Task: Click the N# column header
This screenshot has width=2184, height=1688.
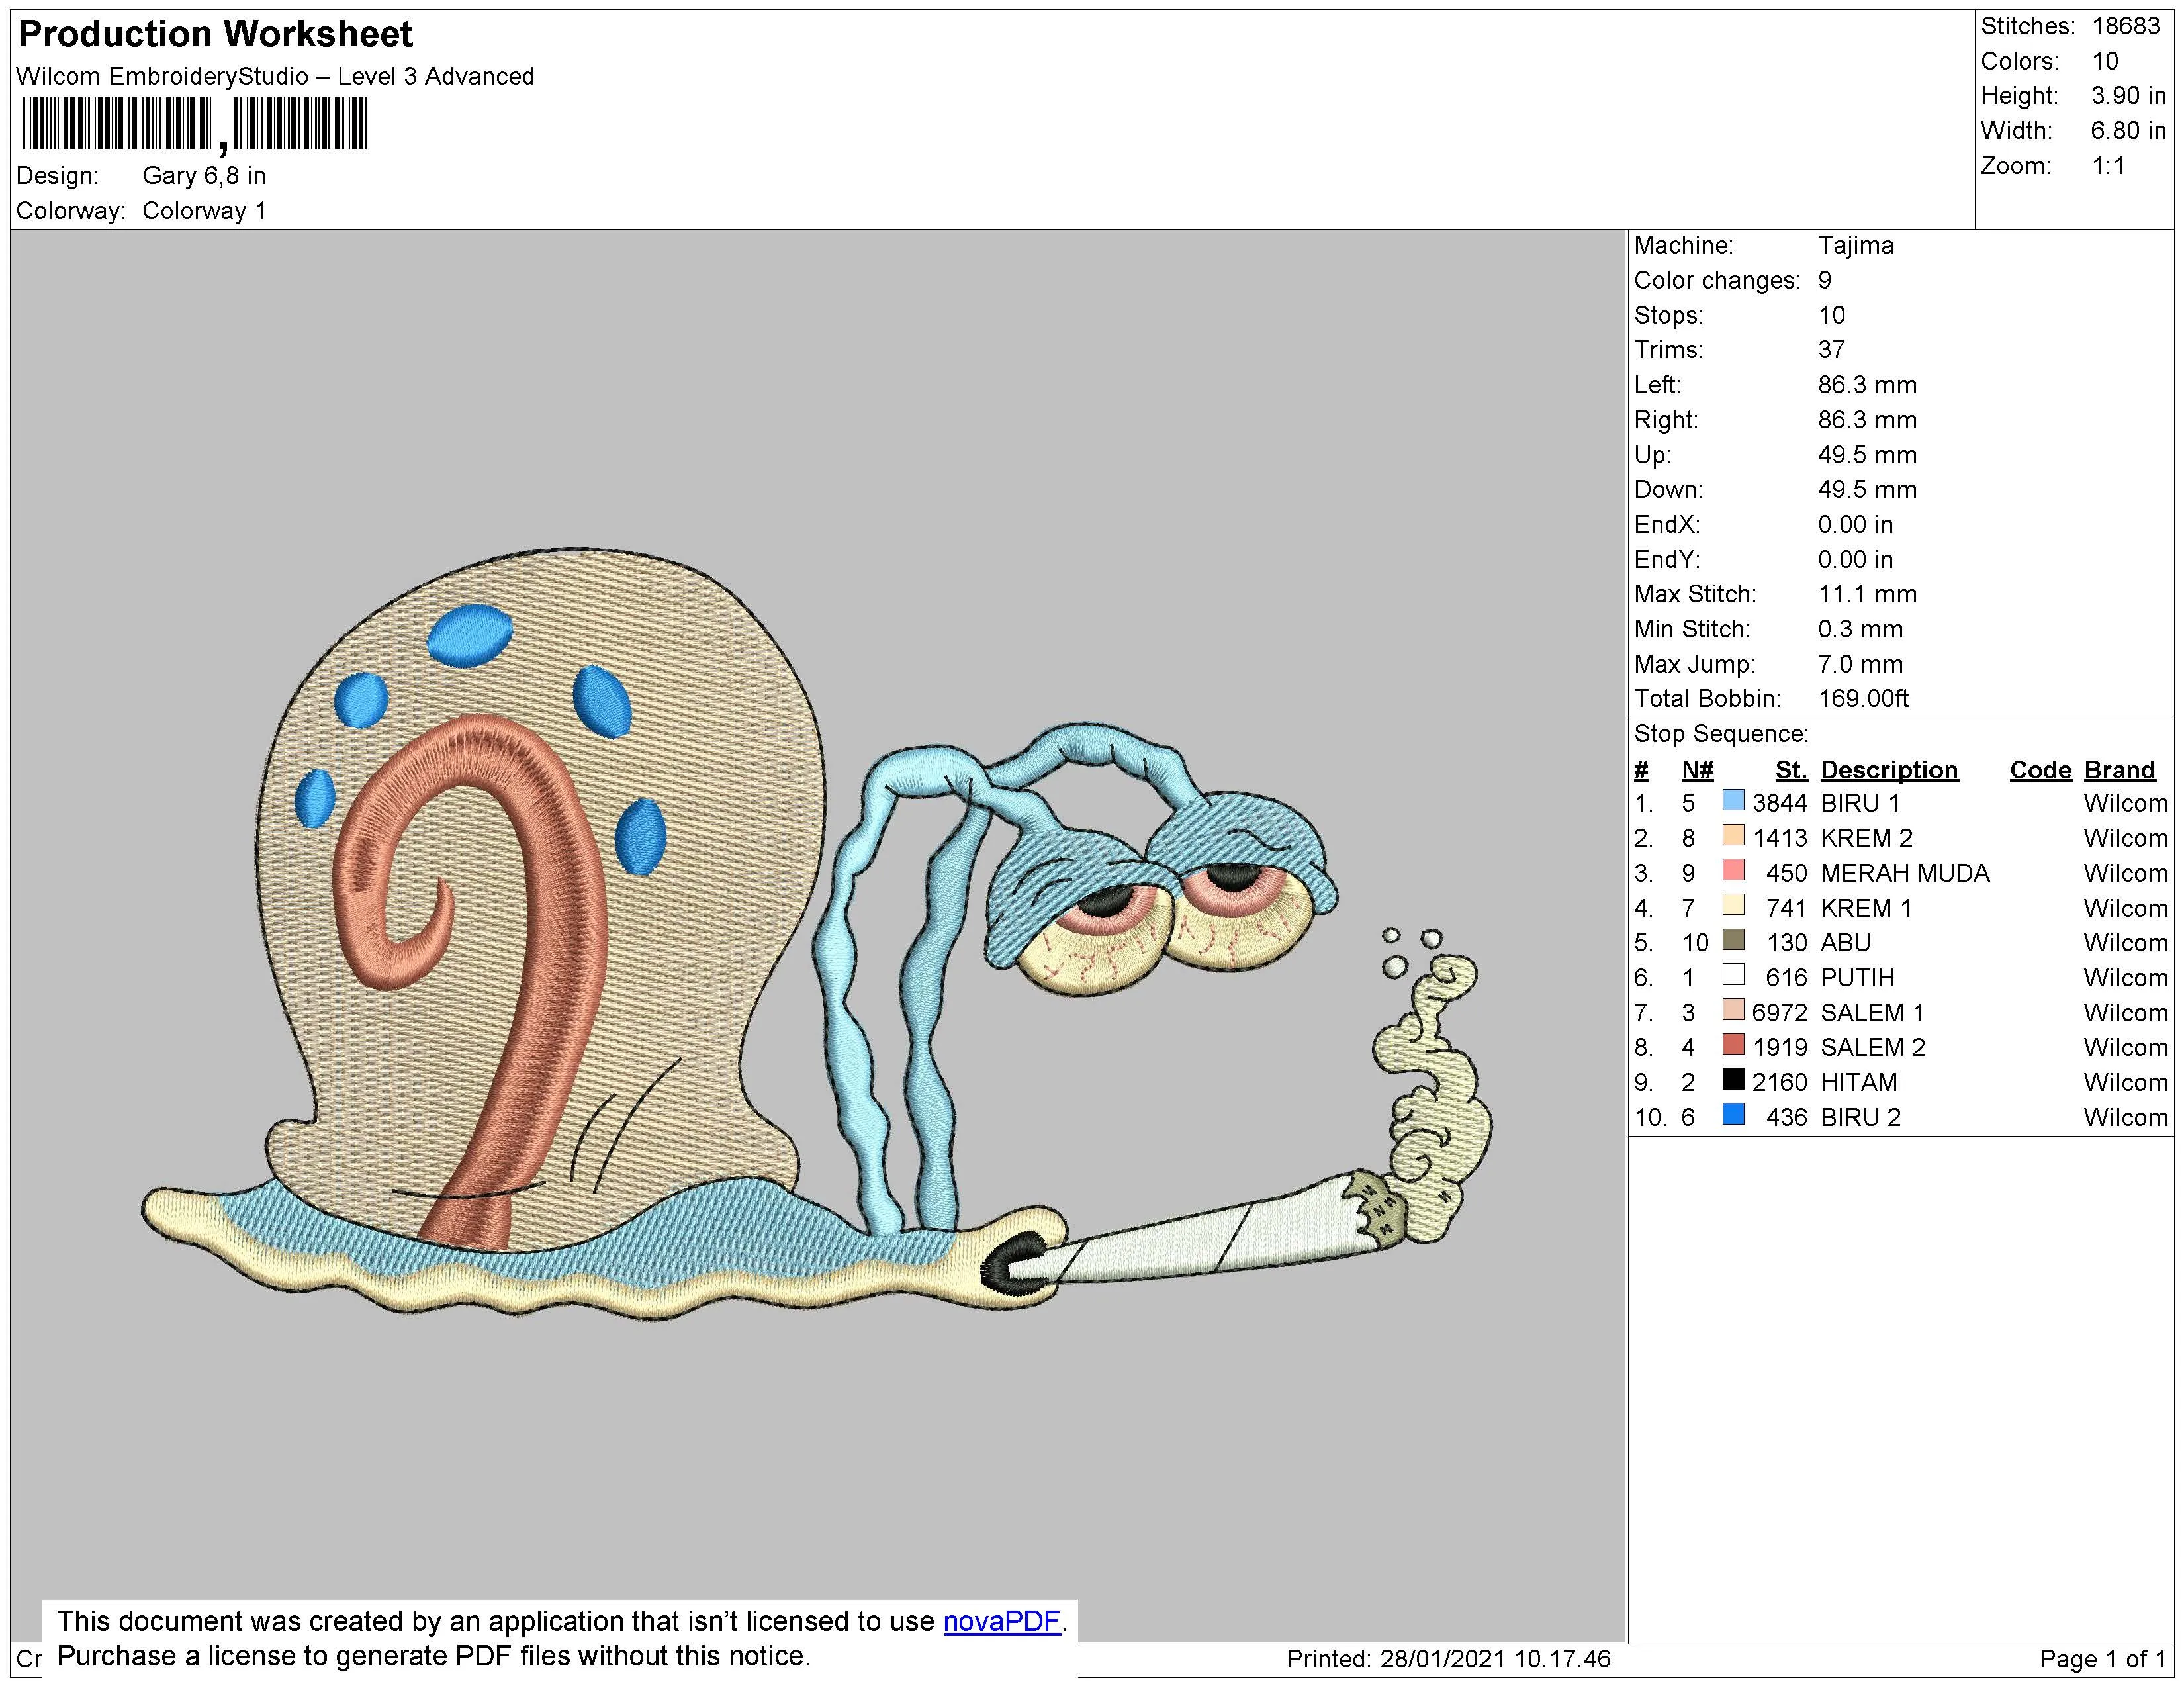Action: pos(1697,770)
